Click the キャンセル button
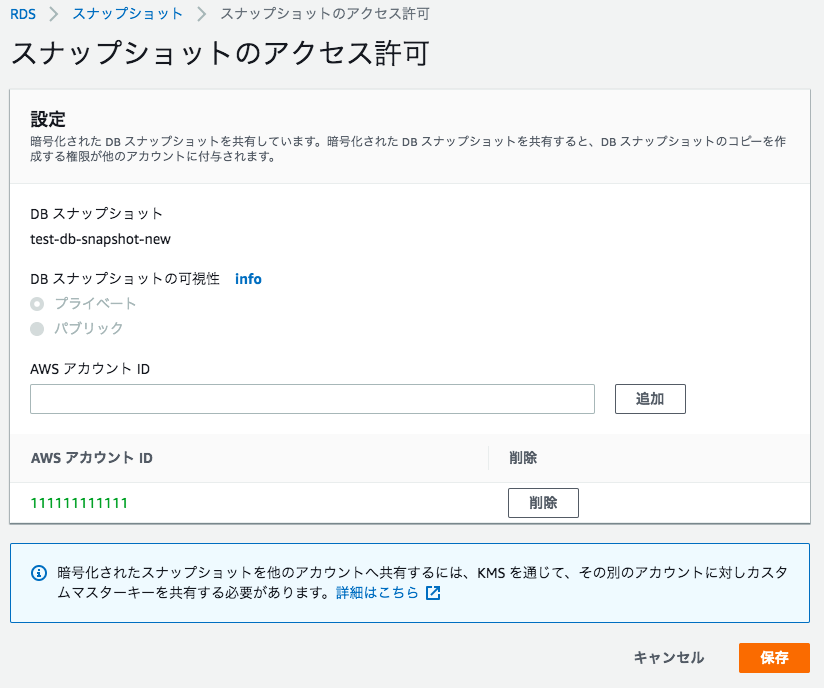 click(x=668, y=658)
